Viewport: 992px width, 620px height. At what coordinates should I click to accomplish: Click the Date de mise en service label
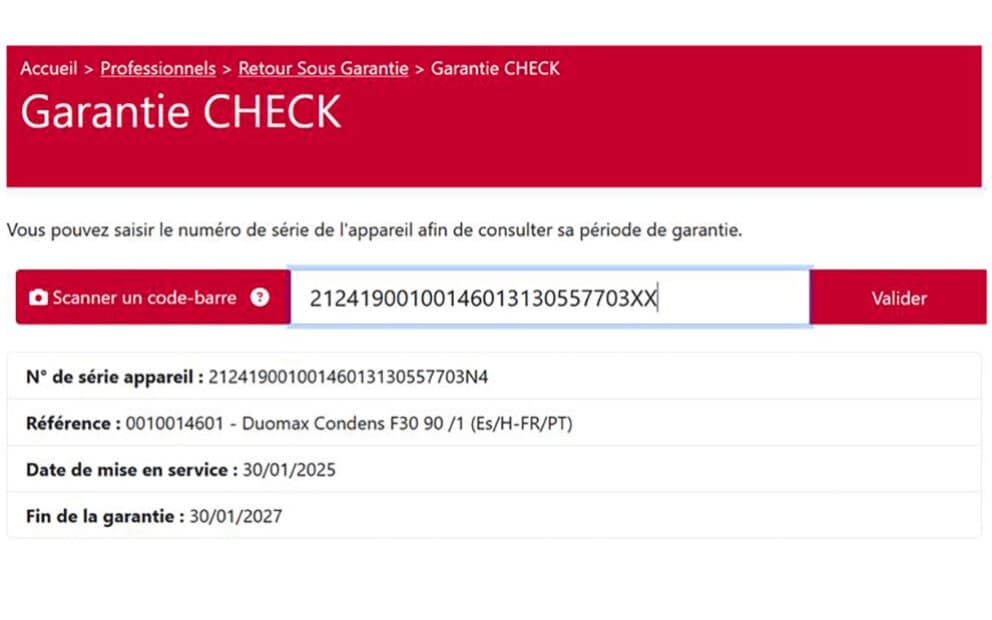[x=132, y=470]
